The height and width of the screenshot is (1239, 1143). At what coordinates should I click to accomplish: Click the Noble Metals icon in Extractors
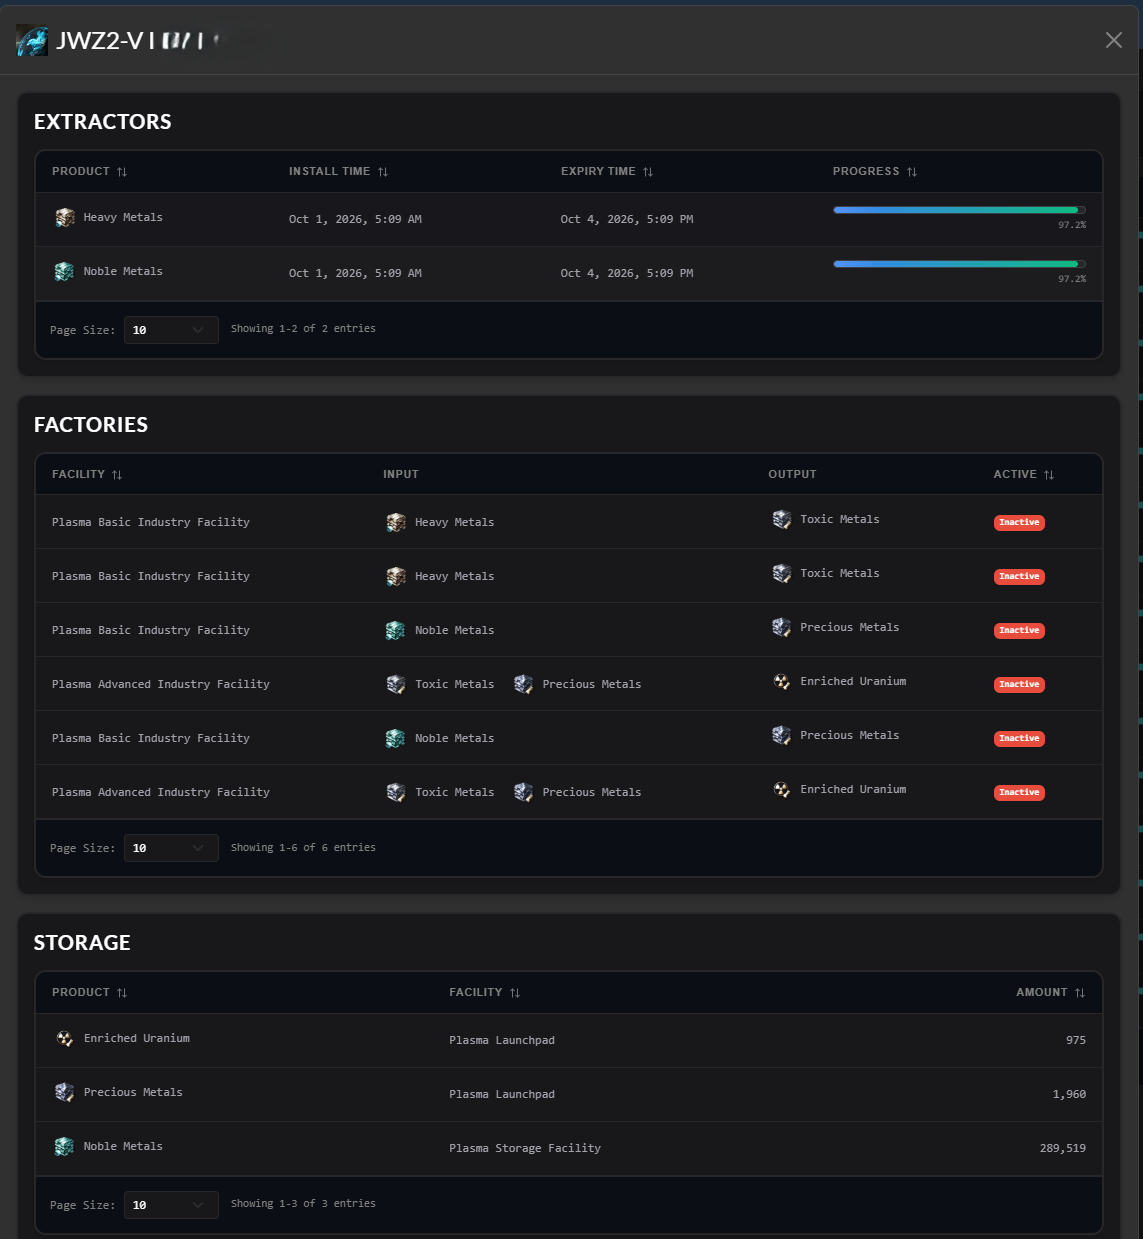[65, 271]
